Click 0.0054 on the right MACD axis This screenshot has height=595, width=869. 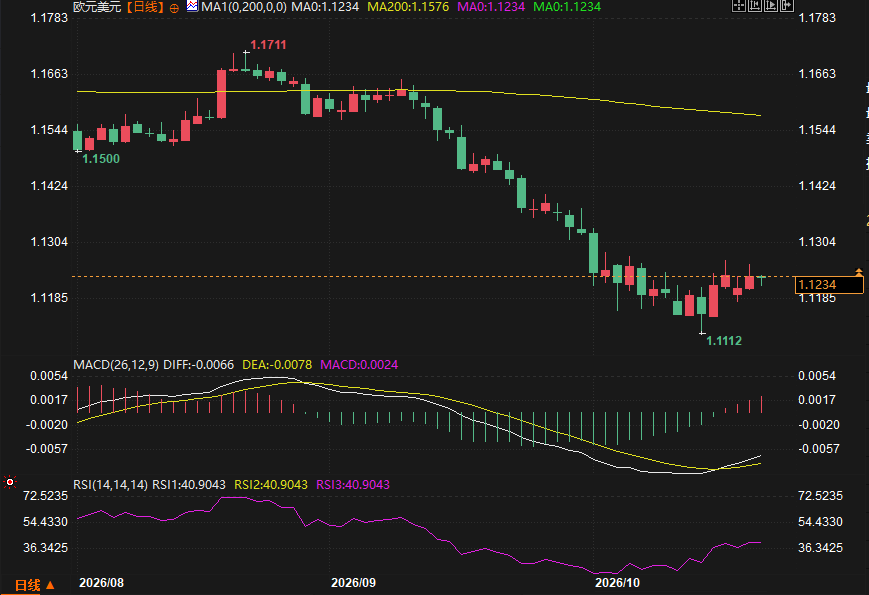(817, 376)
